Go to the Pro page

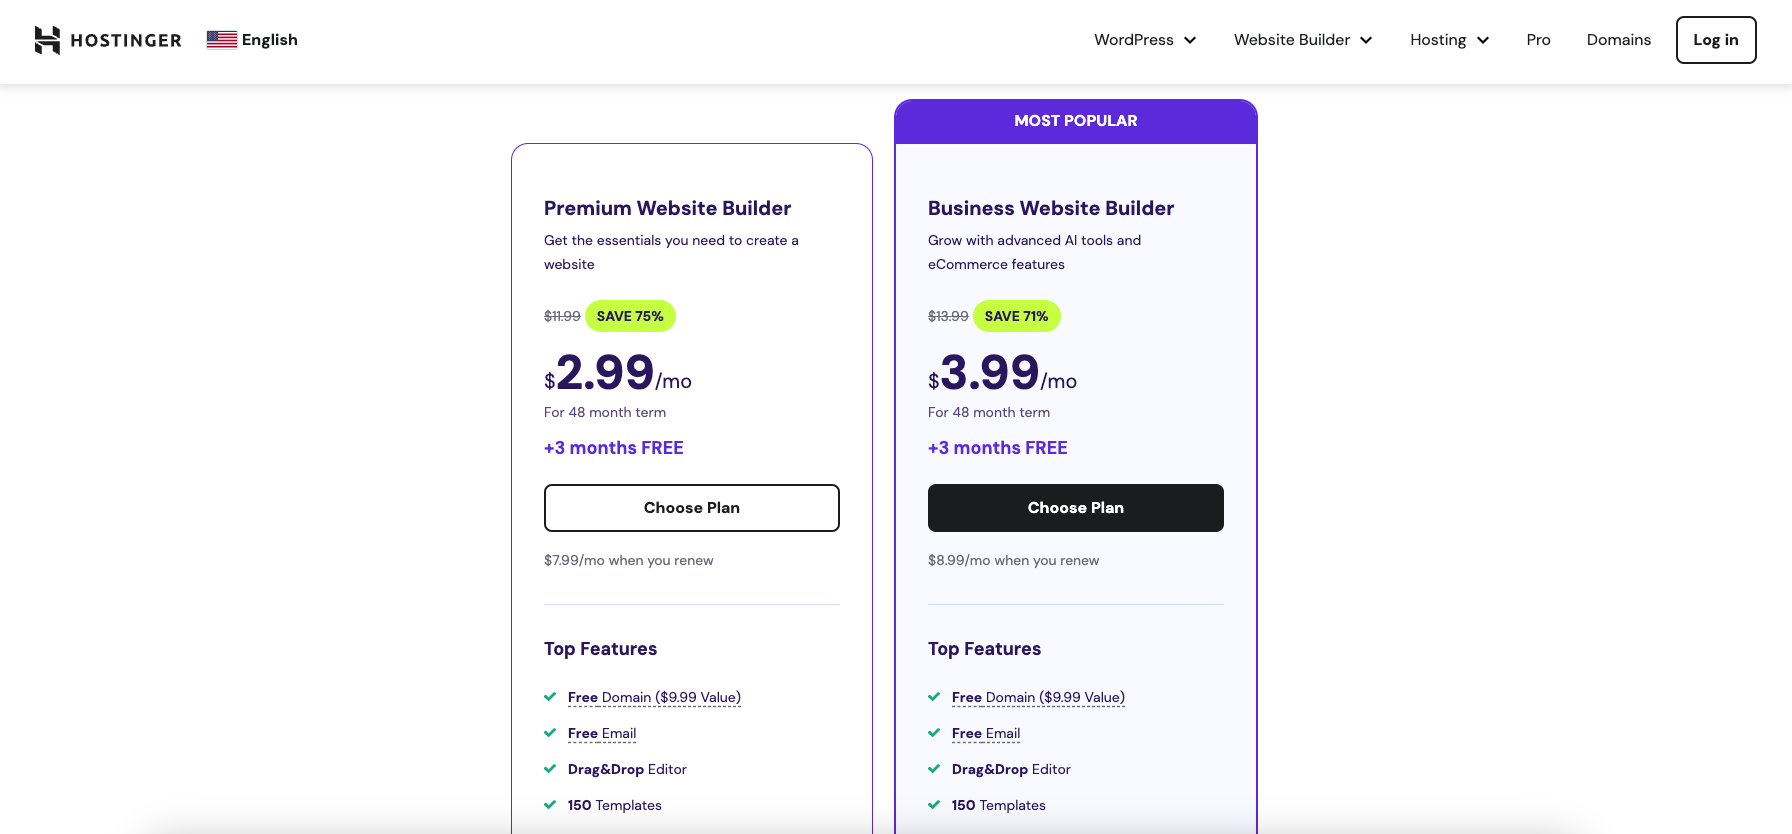(1538, 40)
